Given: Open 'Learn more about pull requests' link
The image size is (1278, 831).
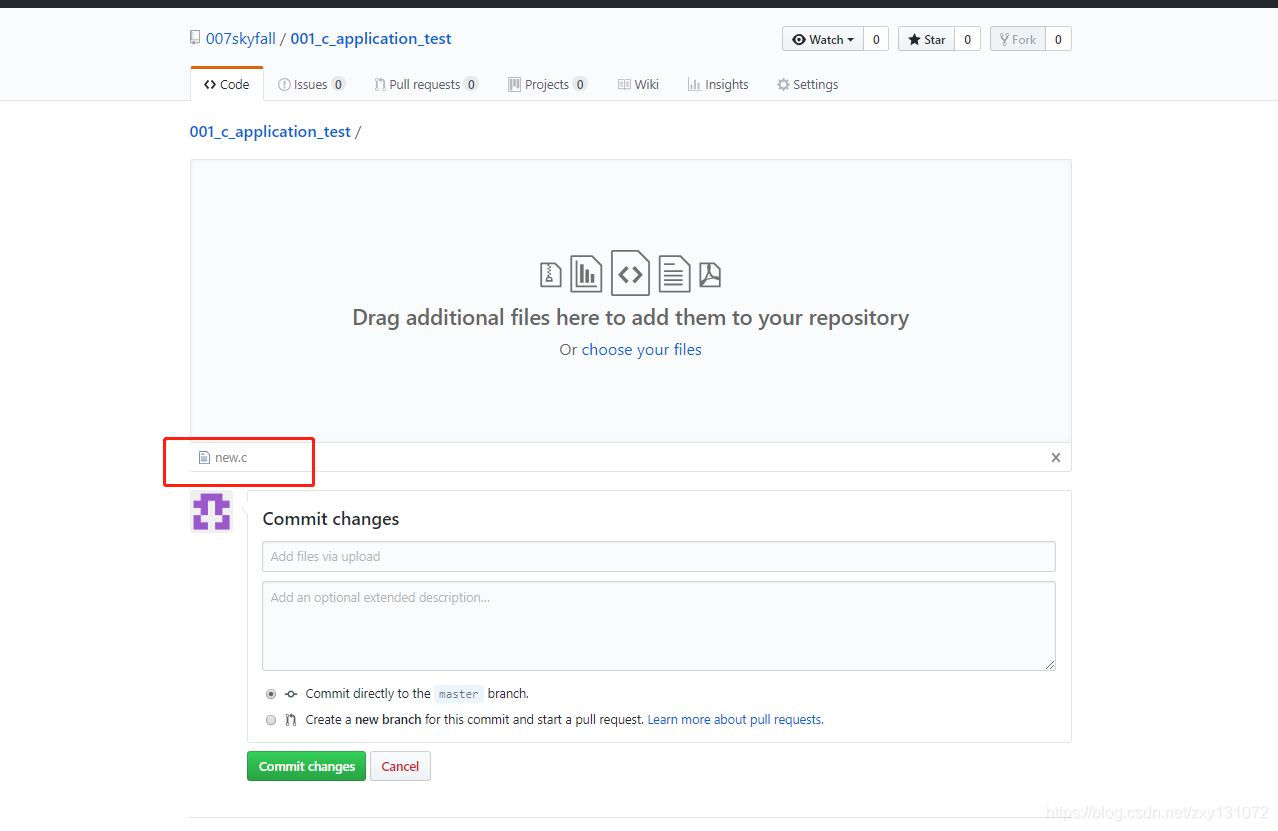Looking at the screenshot, I should click(735, 719).
